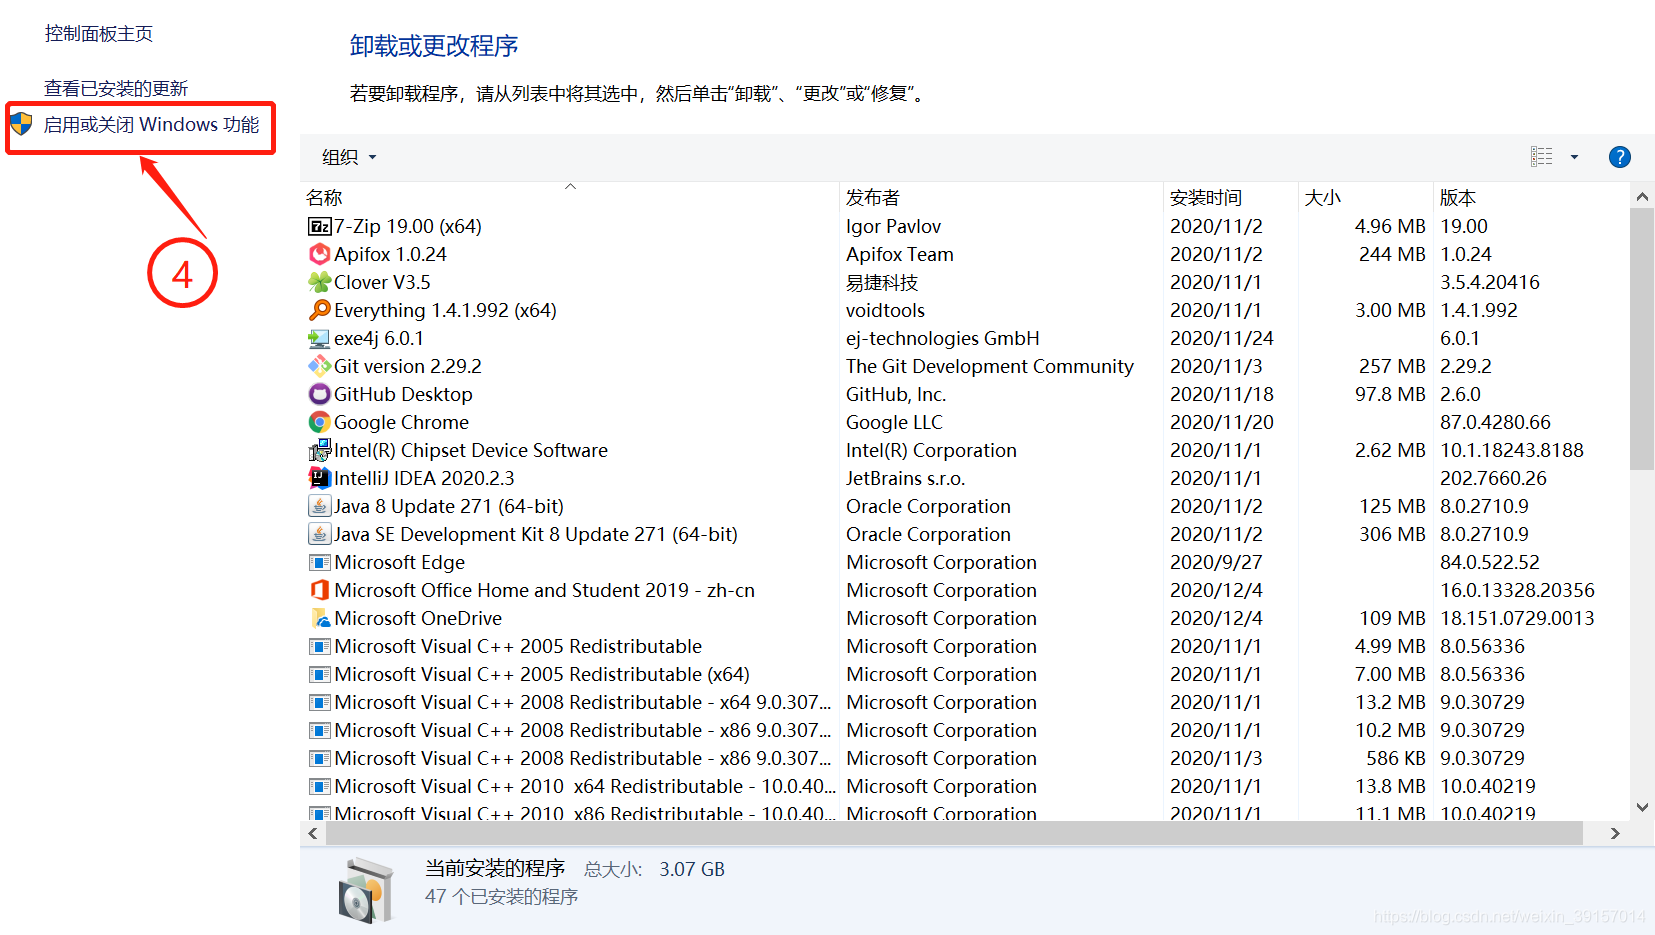
Task: Click the Google Chrome icon
Action: pos(319,422)
